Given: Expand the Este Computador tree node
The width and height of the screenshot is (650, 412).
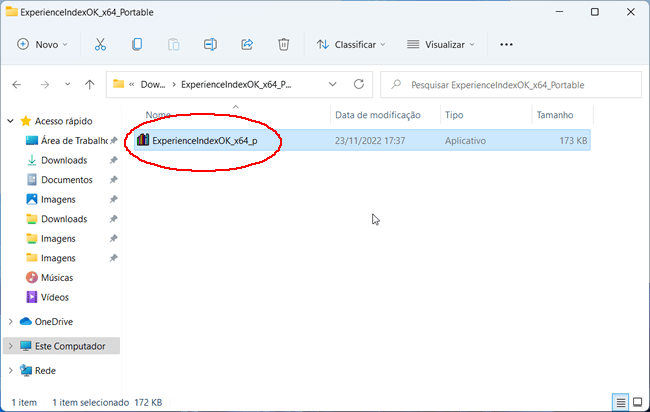Looking at the screenshot, I should coord(10,345).
